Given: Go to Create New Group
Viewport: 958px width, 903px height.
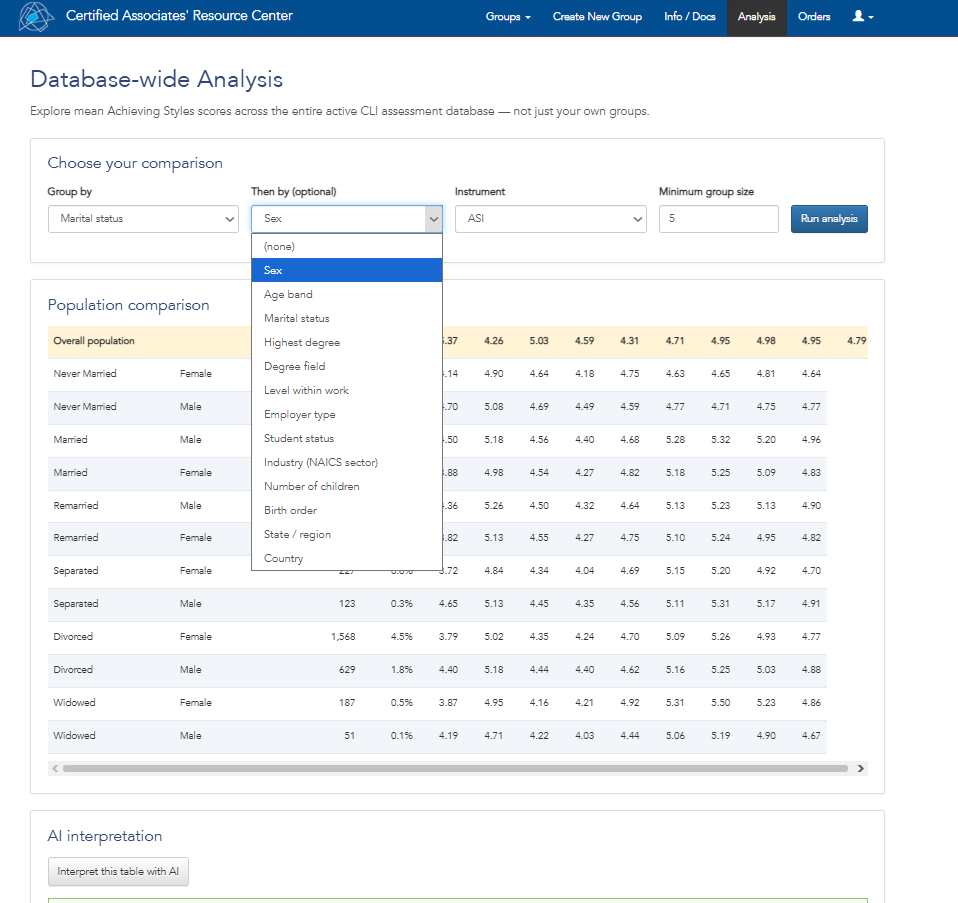Looking at the screenshot, I should pos(598,16).
